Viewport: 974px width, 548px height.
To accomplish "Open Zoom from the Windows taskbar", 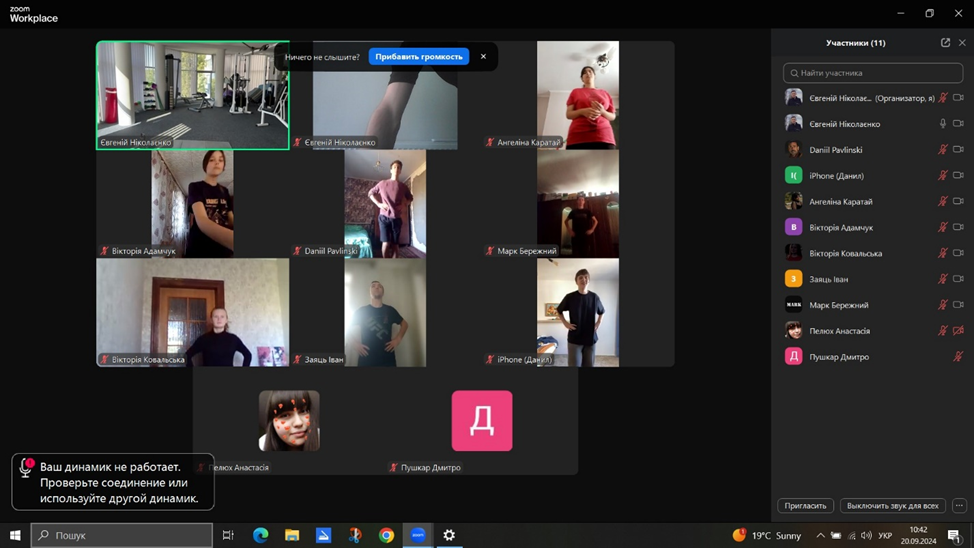I will coord(418,535).
